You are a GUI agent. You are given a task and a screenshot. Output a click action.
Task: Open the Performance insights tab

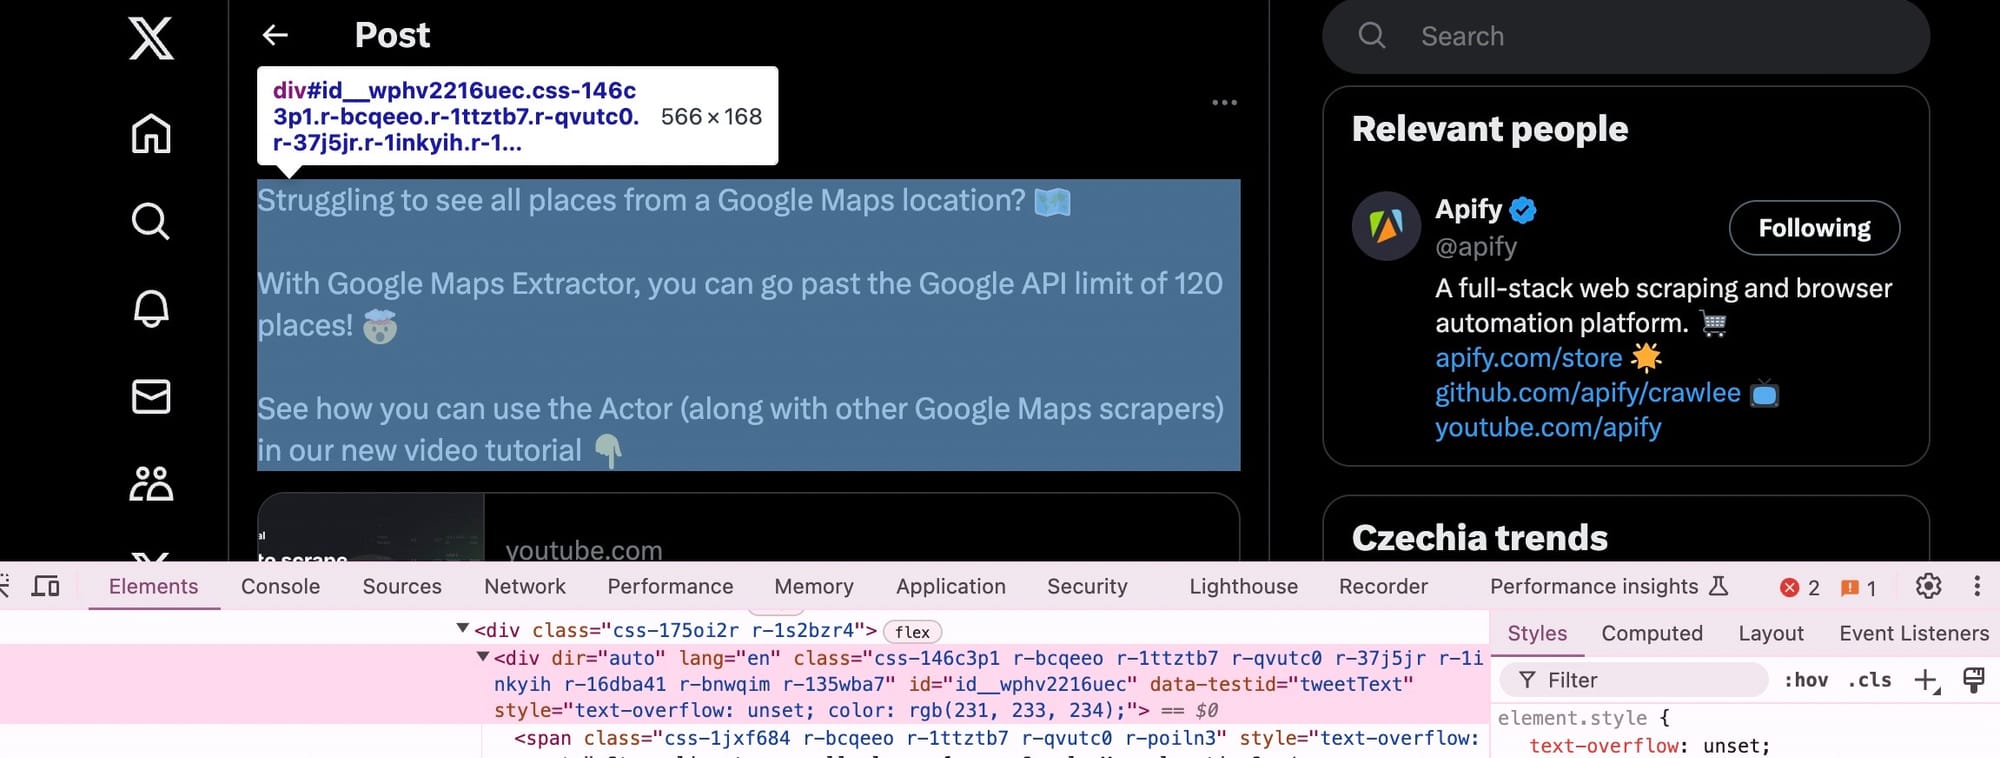tap(1608, 586)
